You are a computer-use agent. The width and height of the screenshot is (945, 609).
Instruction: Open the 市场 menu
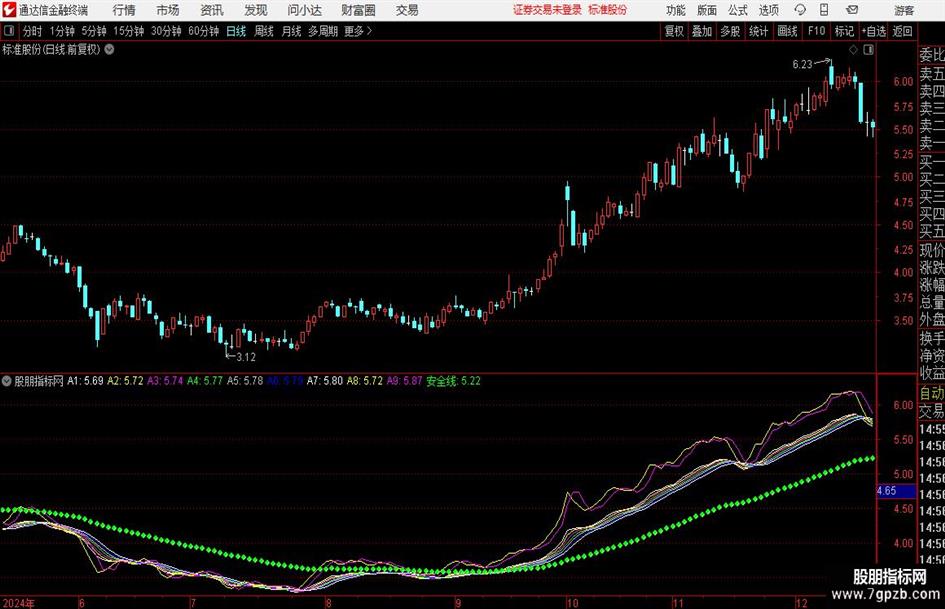[x=168, y=10]
